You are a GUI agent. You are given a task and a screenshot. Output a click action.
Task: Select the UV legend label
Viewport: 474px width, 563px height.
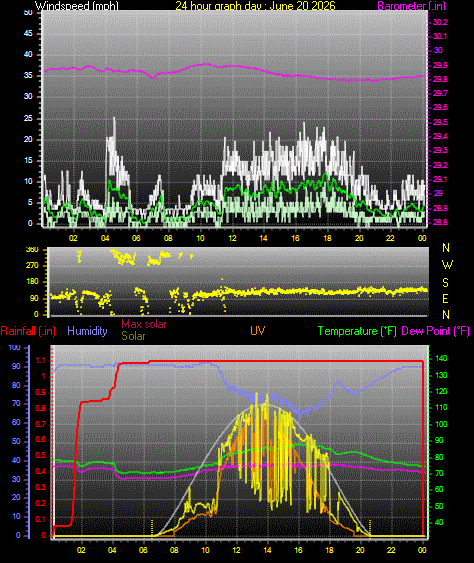pyautogui.click(x=257, y=331)
